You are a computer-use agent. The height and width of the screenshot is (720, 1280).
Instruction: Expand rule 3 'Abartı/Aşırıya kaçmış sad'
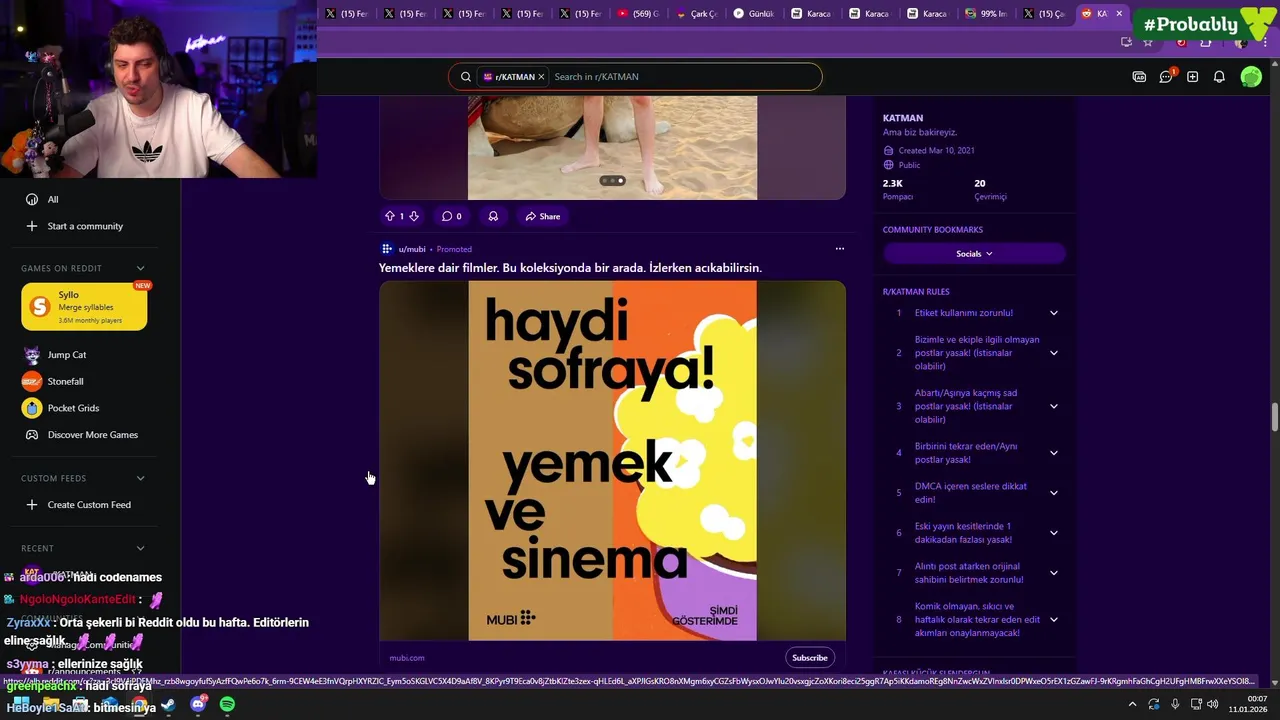point(1053,406)
